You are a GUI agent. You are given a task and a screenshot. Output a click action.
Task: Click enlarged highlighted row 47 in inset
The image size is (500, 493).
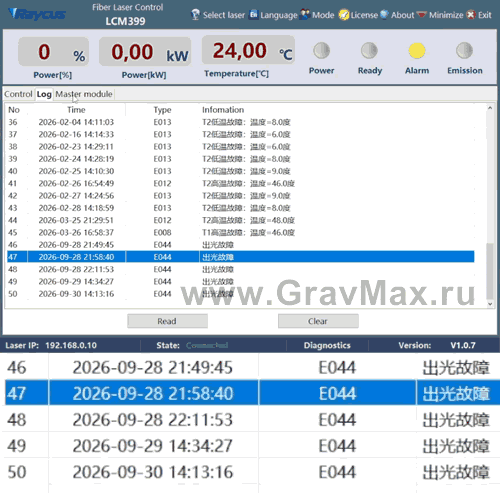point(252,393)
